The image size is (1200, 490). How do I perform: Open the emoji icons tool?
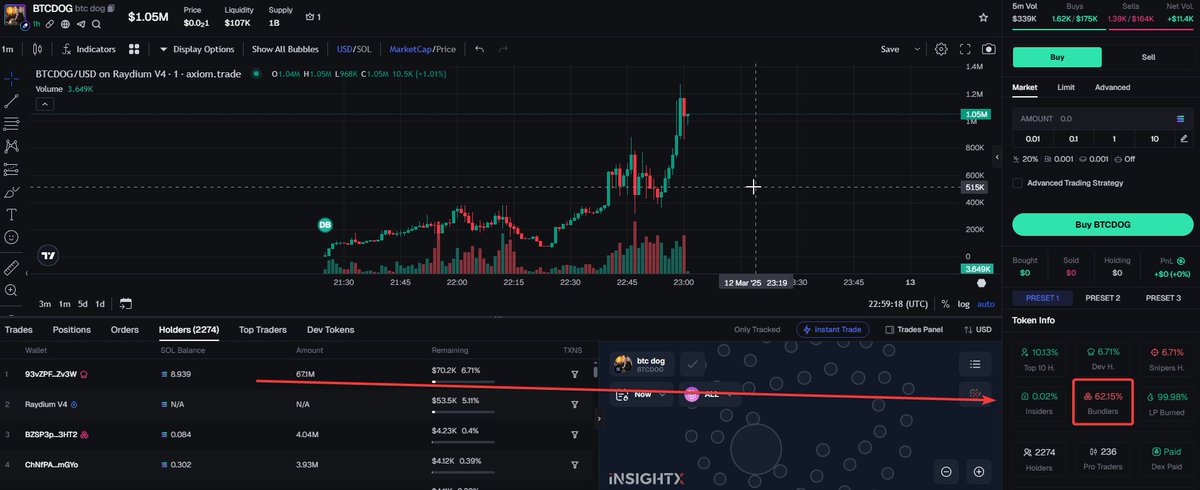[11, 237]
